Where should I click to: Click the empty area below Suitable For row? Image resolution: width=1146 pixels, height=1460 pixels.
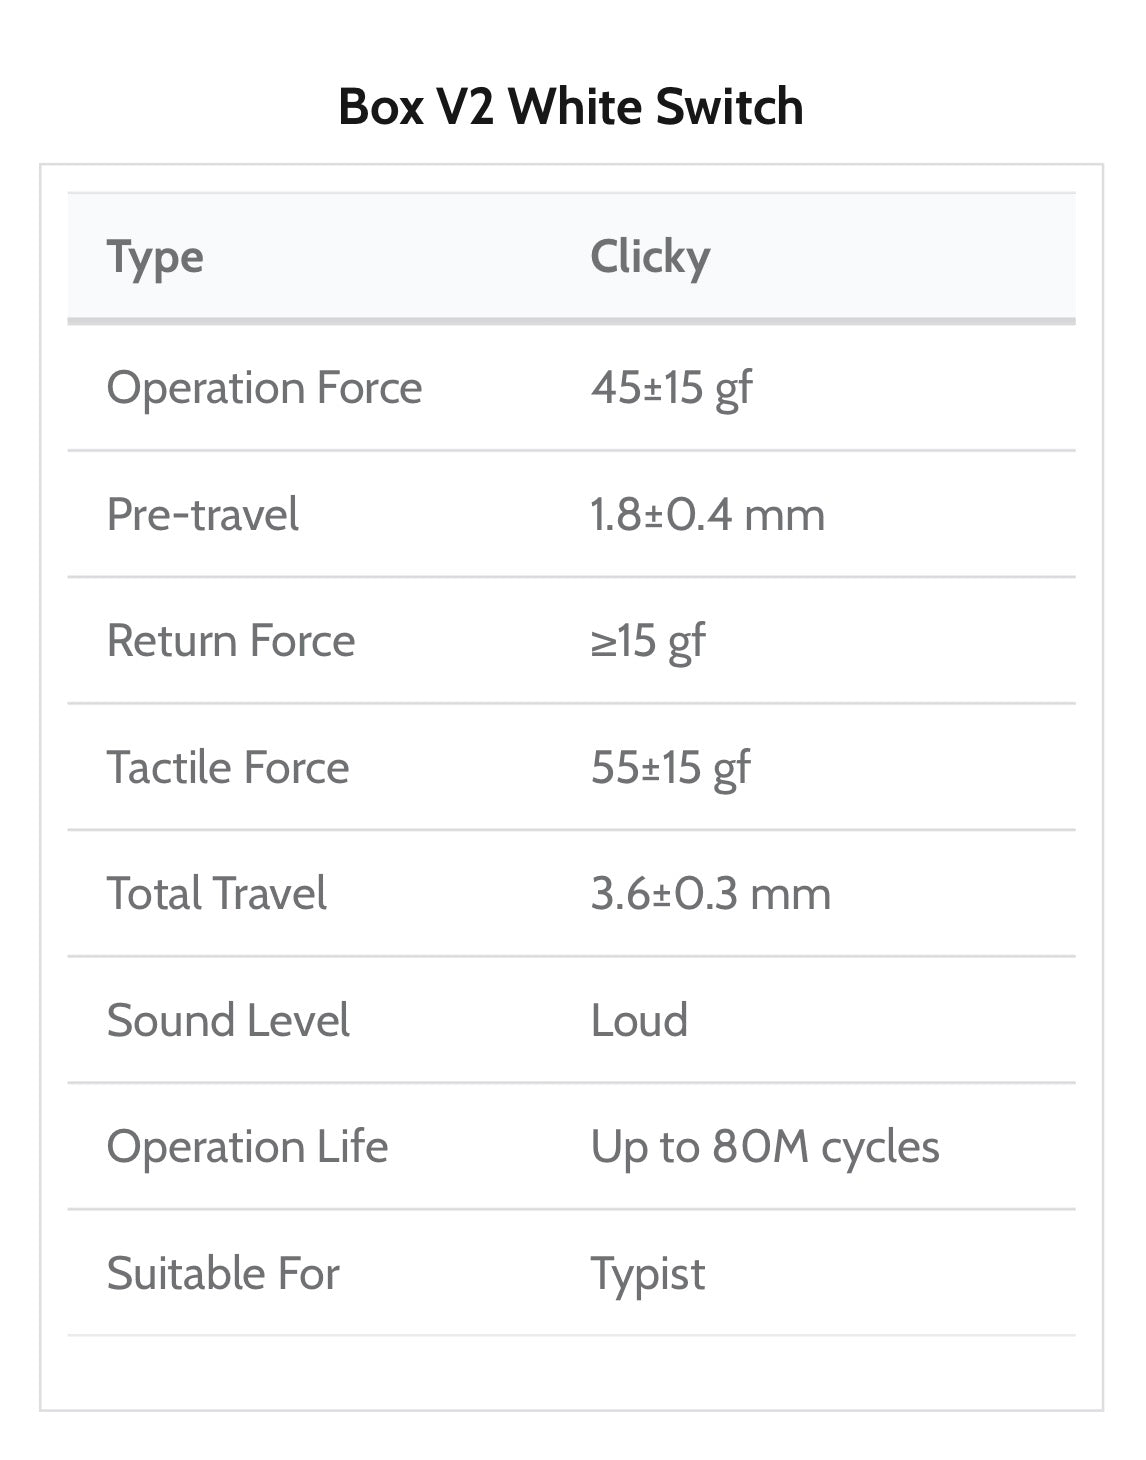(x=571, y=1370)
